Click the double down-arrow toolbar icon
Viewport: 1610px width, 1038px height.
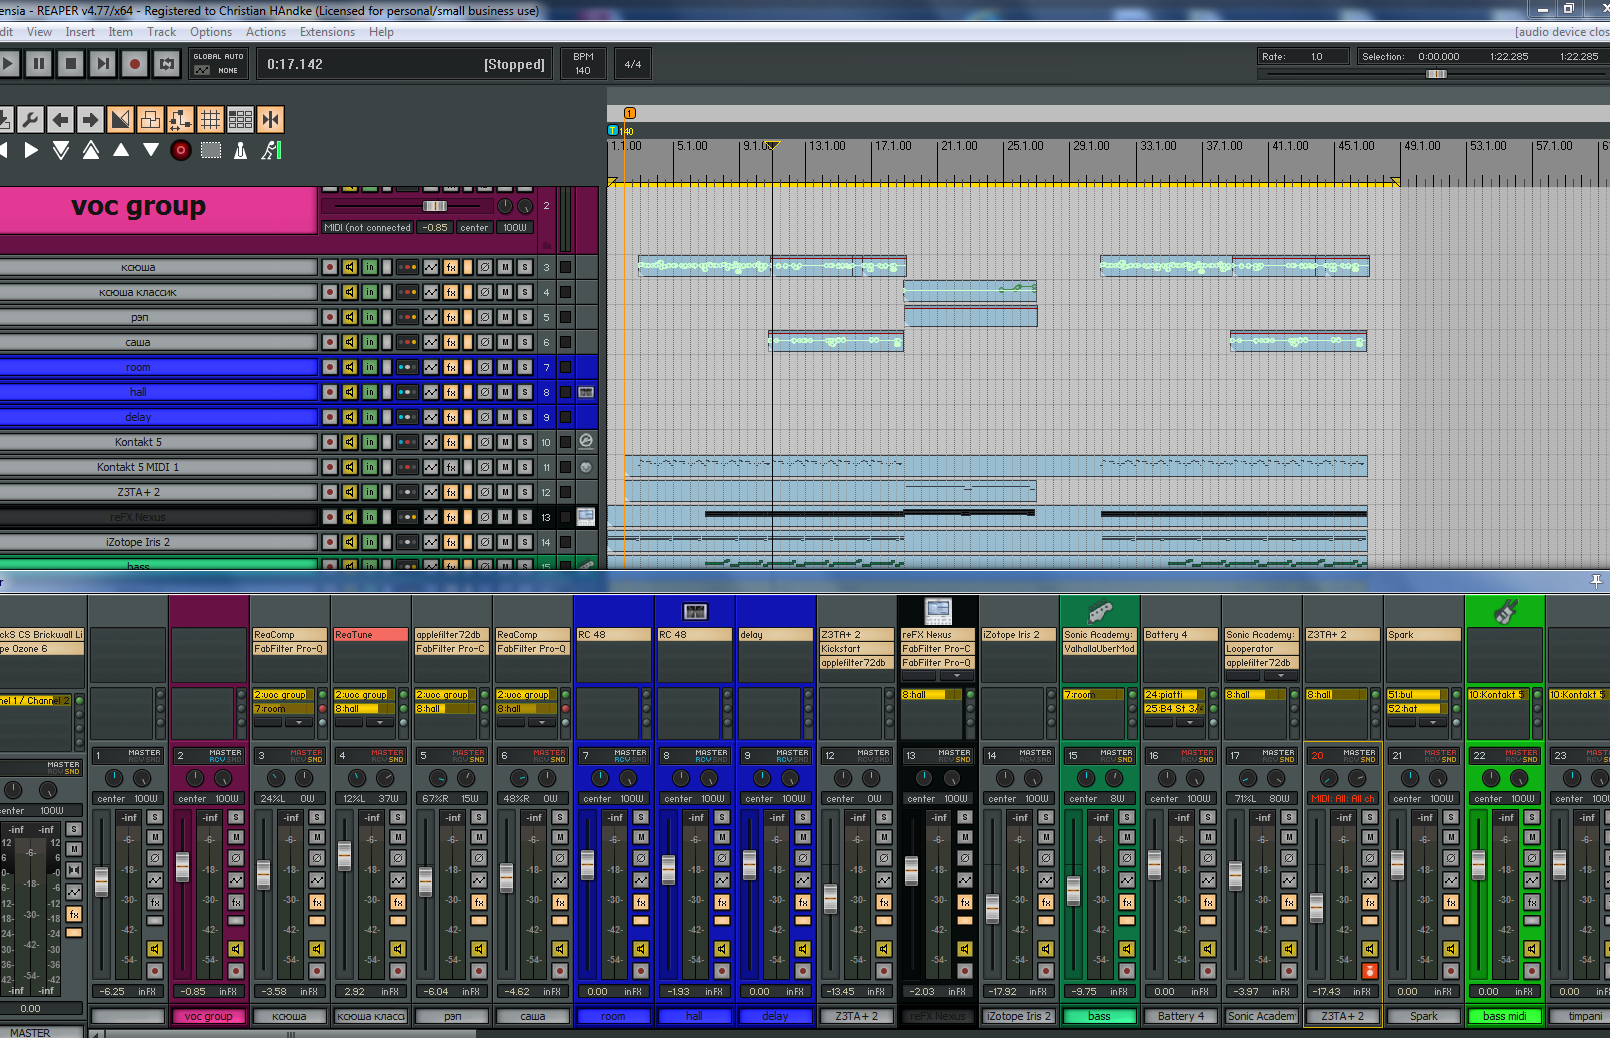click(61, 150)
